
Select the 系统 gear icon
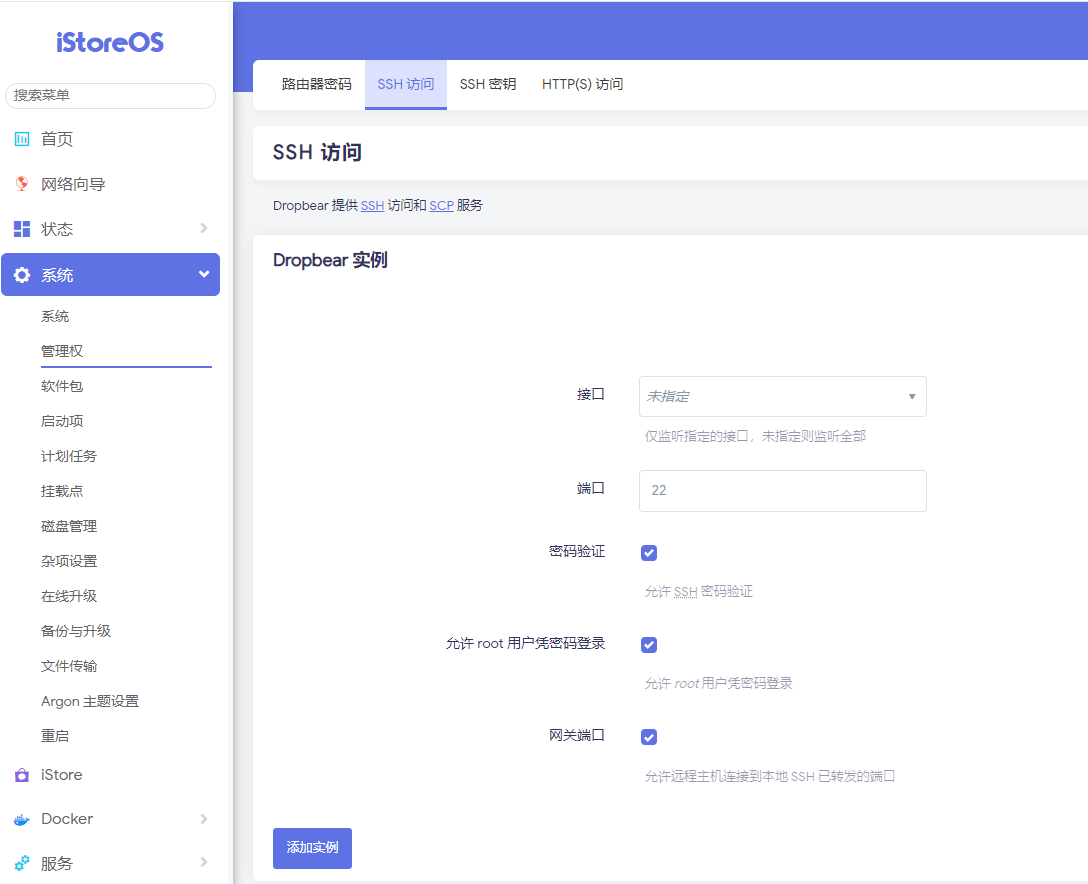pyautogui.click(x=22, y=274)
